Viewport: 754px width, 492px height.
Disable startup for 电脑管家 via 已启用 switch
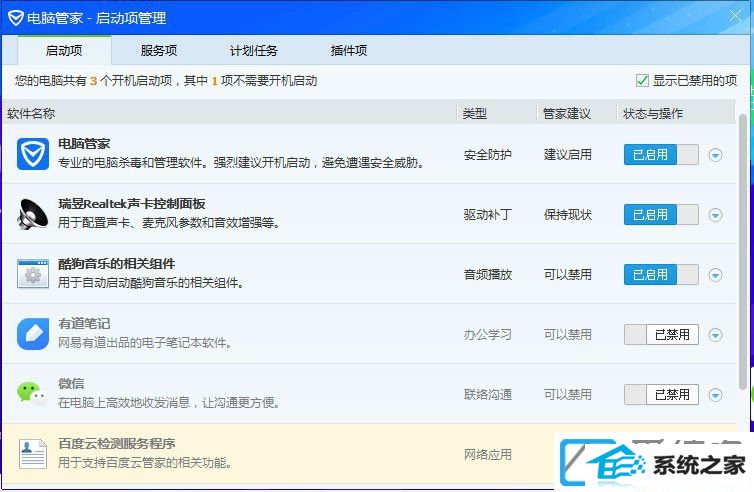tap(661, 155)
